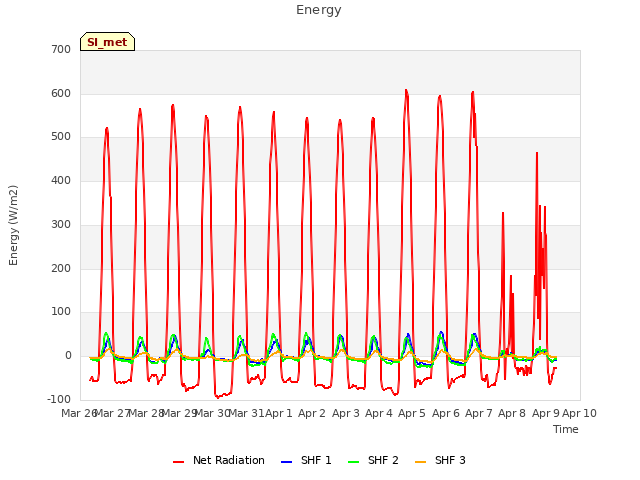
Task: Click the Apr 4 date tick label
Action: pos(379,413)
